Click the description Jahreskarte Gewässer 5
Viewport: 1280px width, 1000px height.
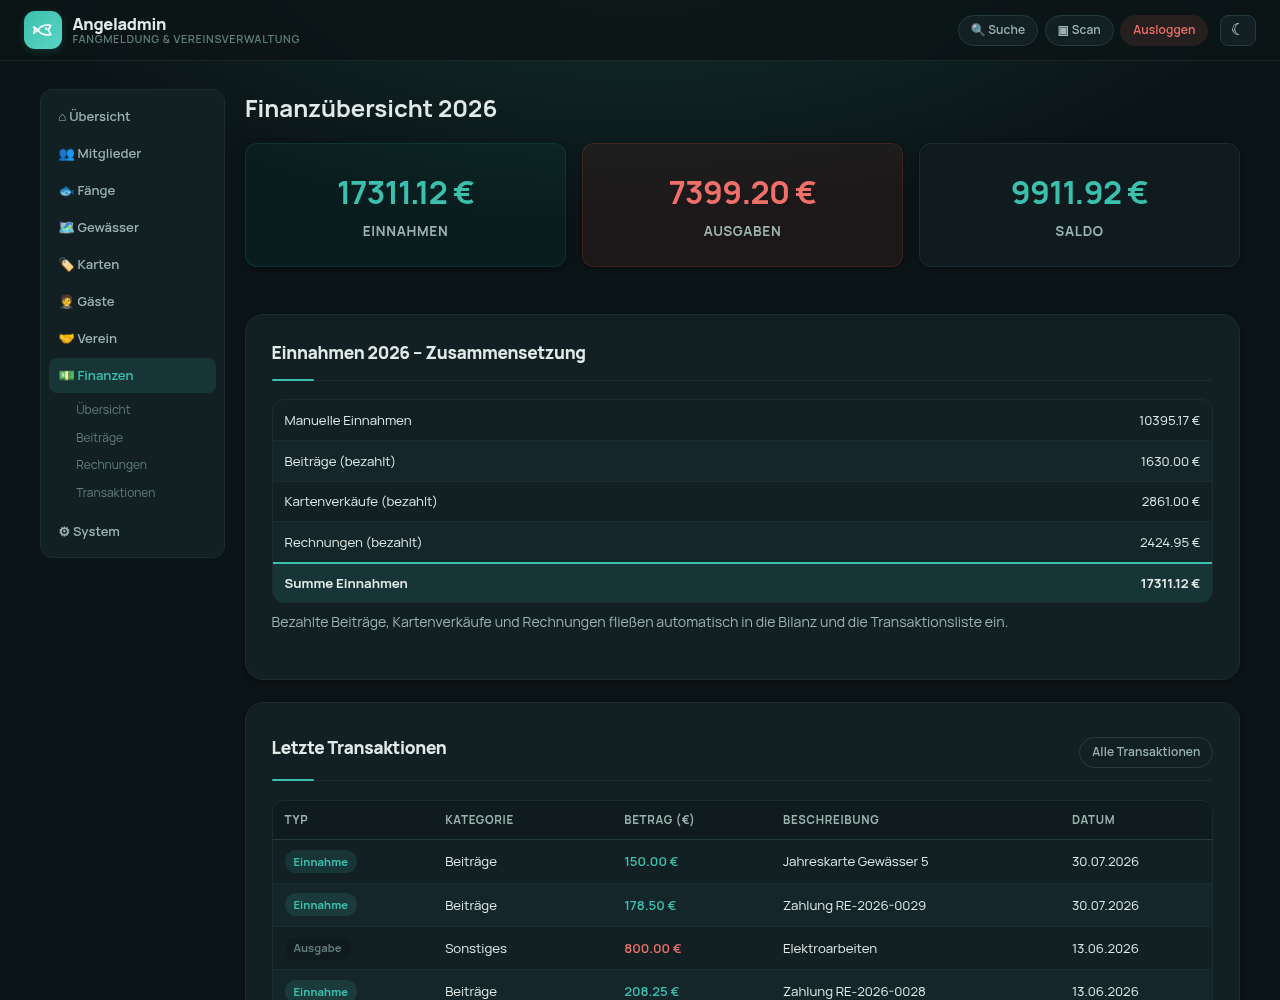(856, 862)
